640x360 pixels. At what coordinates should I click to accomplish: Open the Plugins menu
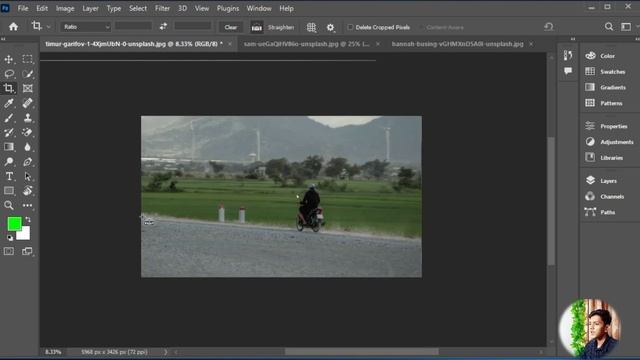[x=228, y=8]
